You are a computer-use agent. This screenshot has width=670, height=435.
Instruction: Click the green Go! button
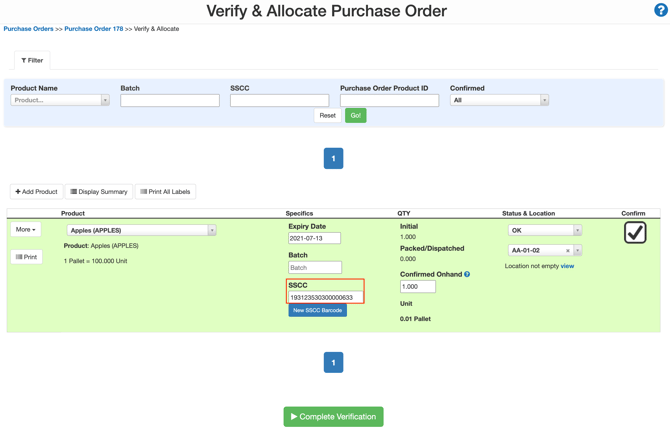tap(355, 115)
